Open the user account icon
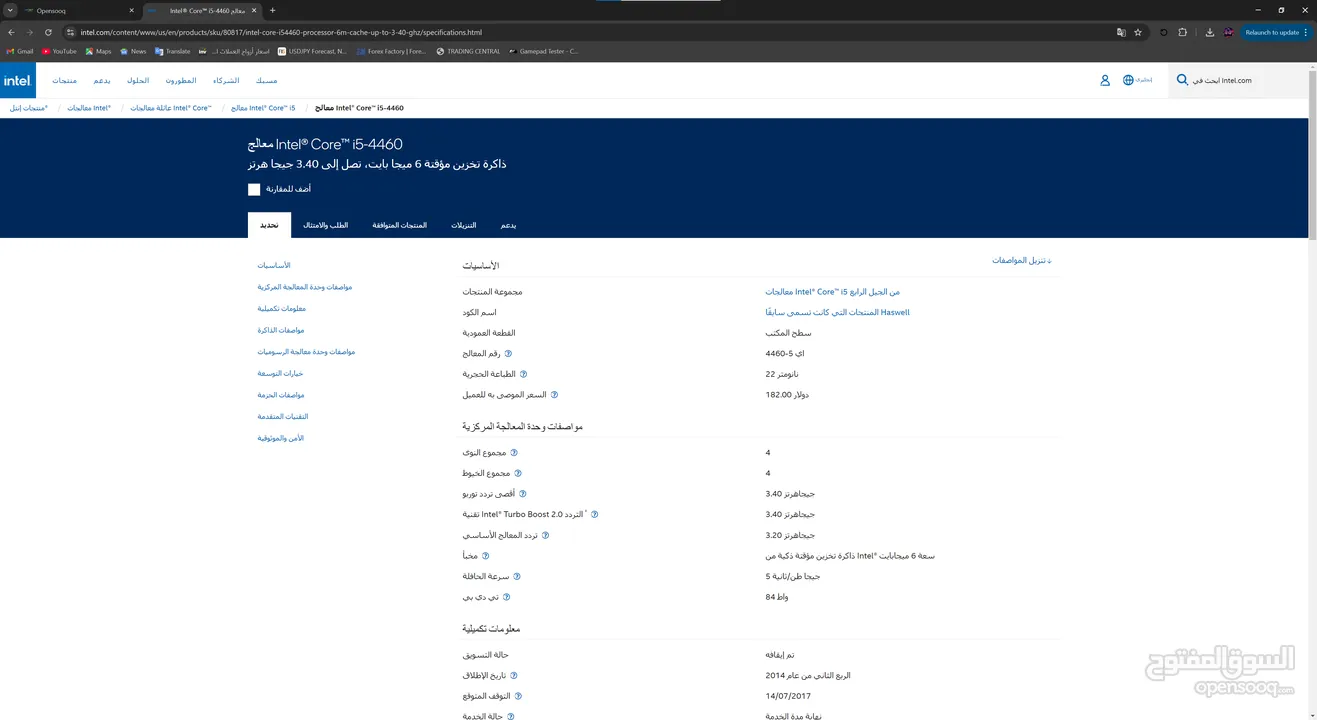The image size is (1317, 720). pyautogui.click(x=1105, y=80)
